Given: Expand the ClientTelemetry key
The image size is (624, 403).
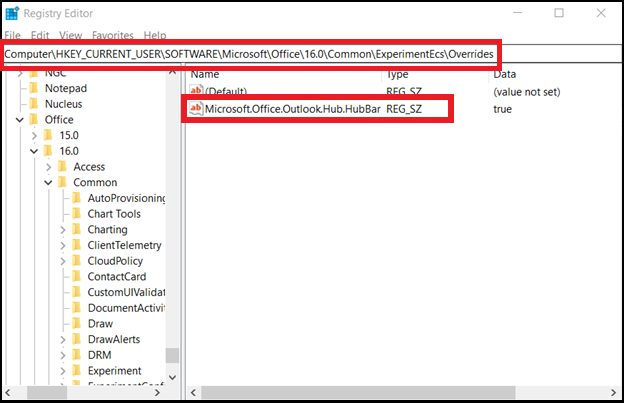Looking at the screenshot, I should click(62, 245).
